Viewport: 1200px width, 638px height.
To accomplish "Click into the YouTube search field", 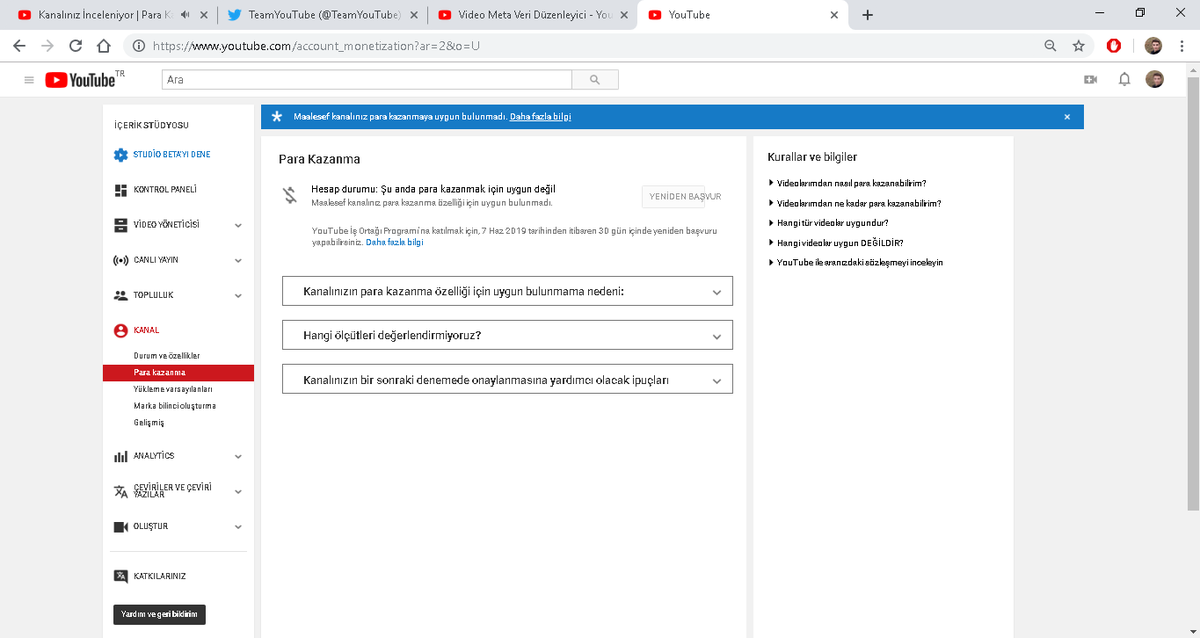I will tap(366, 79).
